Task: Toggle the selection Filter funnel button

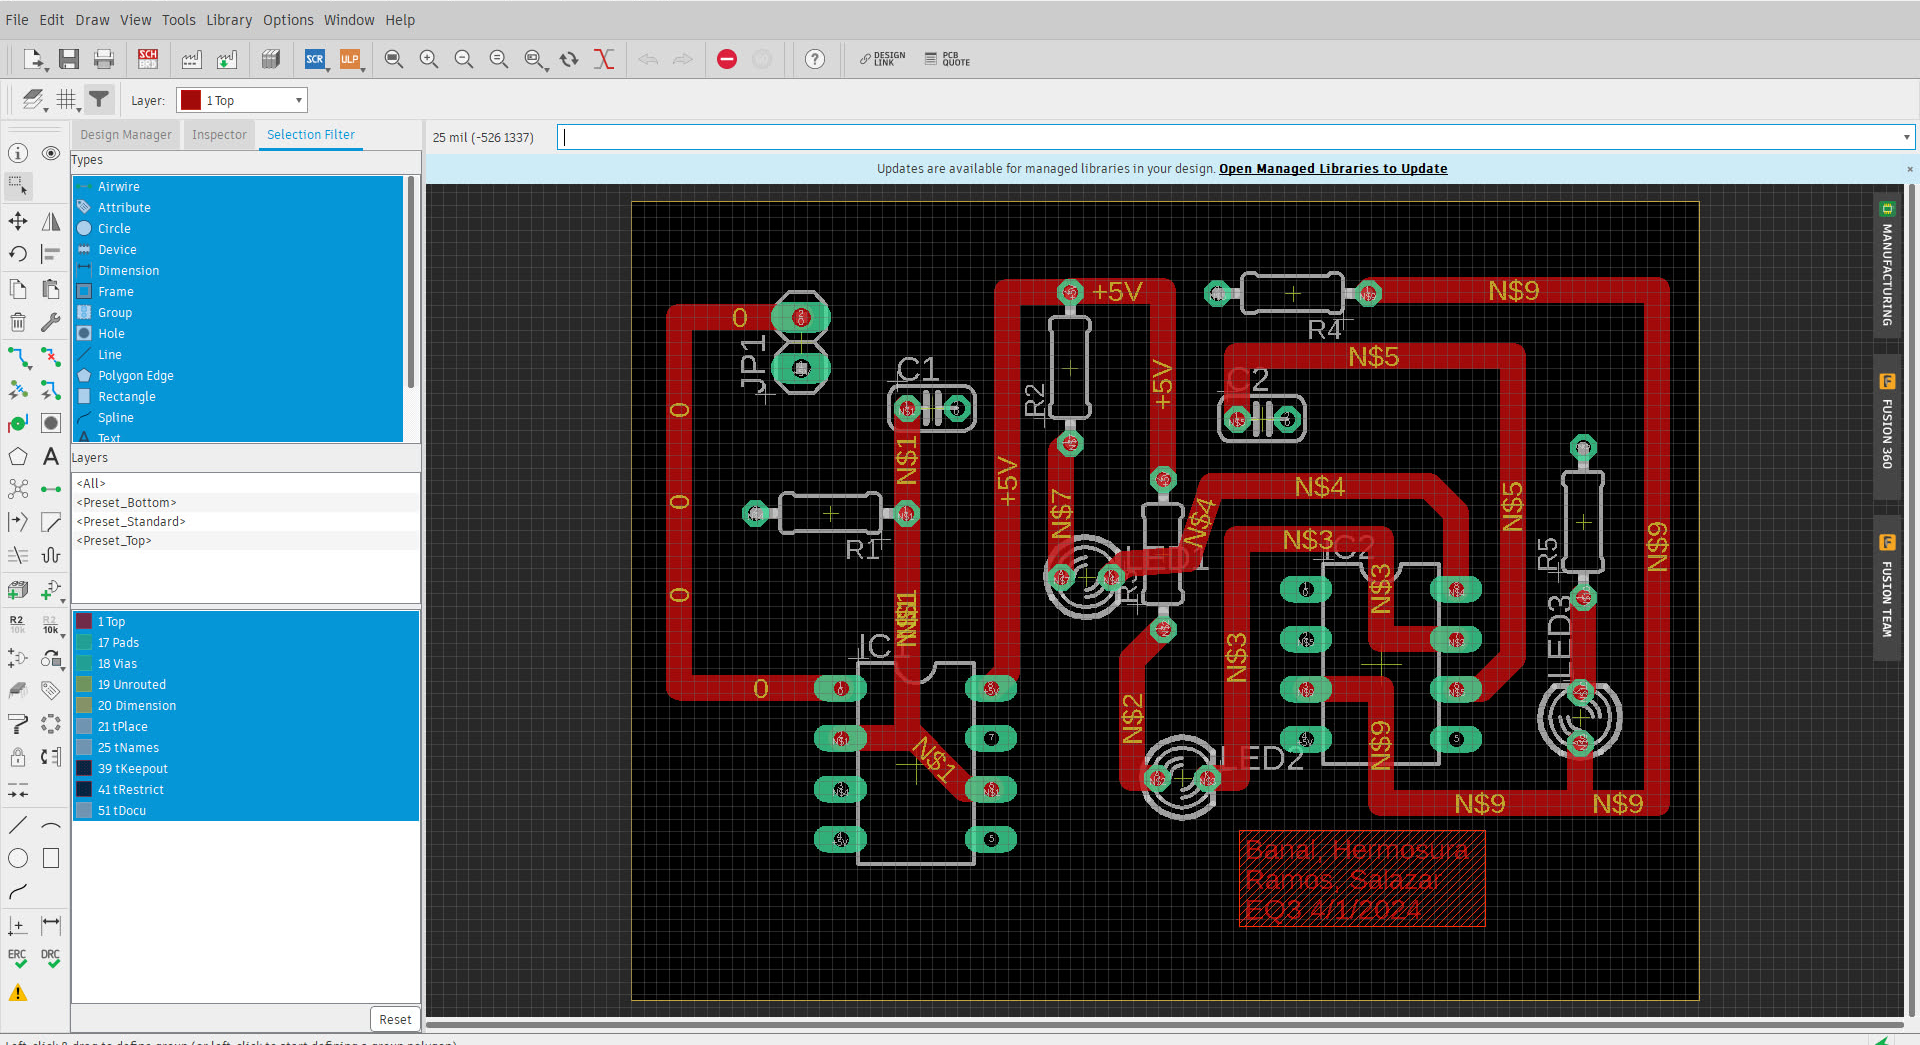Action: click(x=99, y=99)
